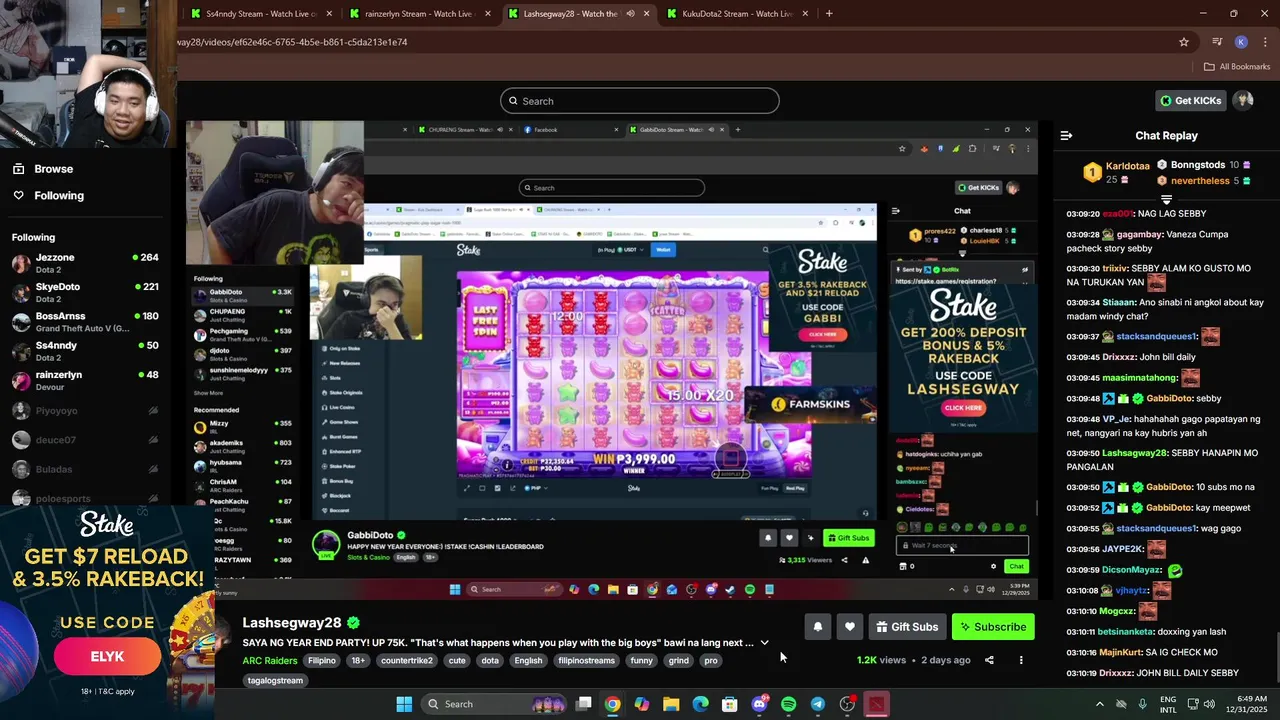Click the ARC Raiders category link
The width and height of the screenshot is (1280, 720).
[x=269, y=661]
